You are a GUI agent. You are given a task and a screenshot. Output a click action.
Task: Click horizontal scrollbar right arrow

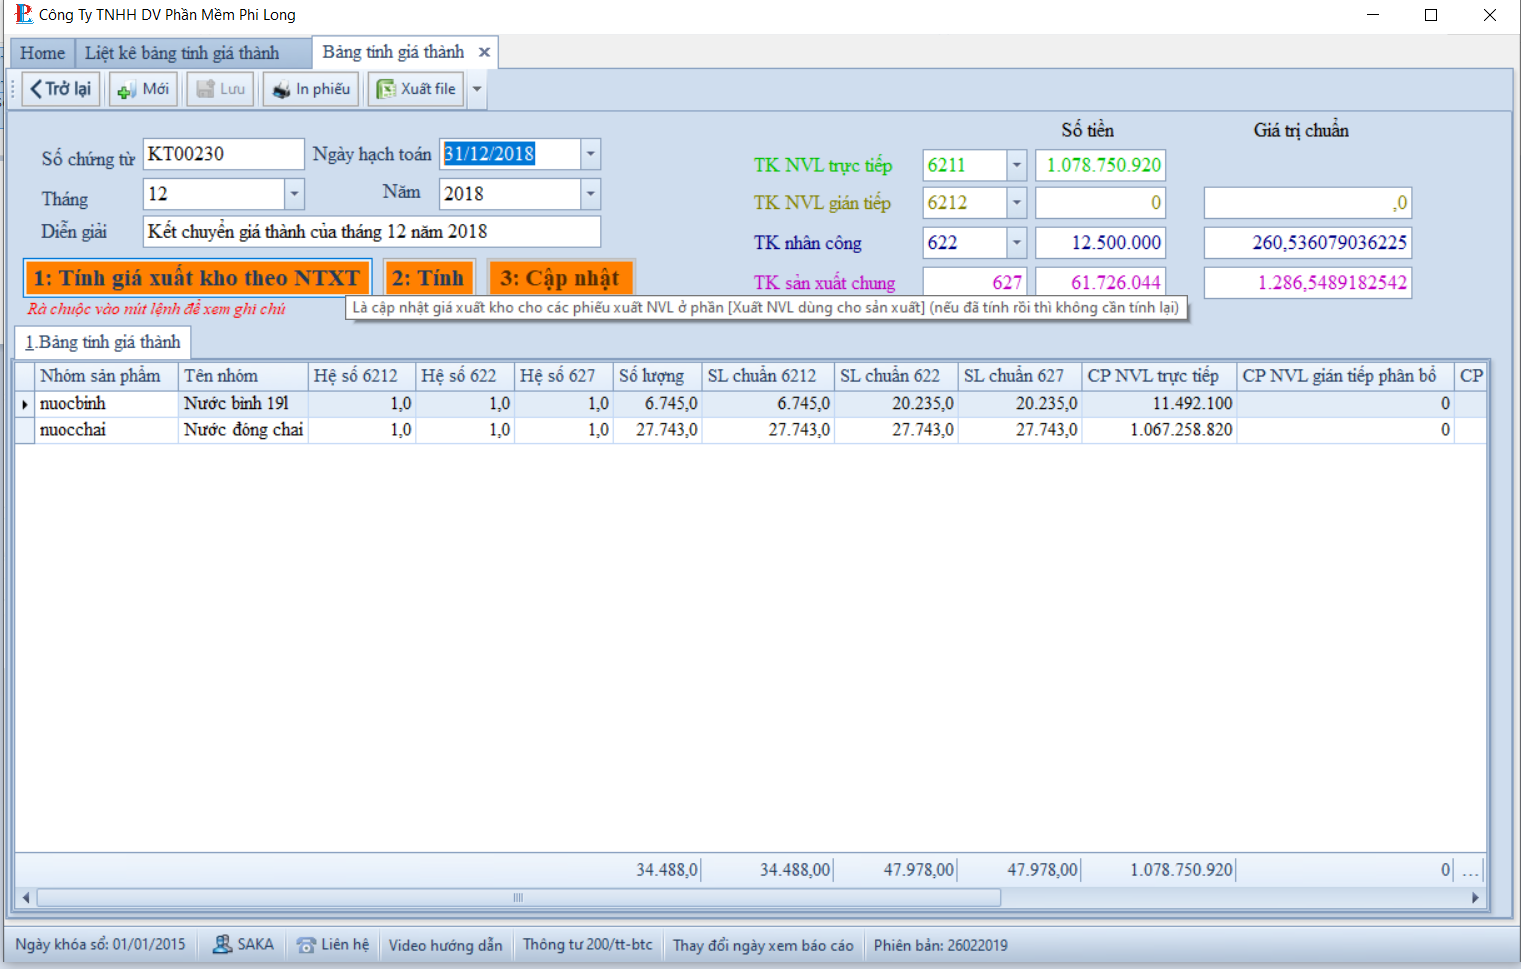pyautogui.click(x=1476, y=898)
